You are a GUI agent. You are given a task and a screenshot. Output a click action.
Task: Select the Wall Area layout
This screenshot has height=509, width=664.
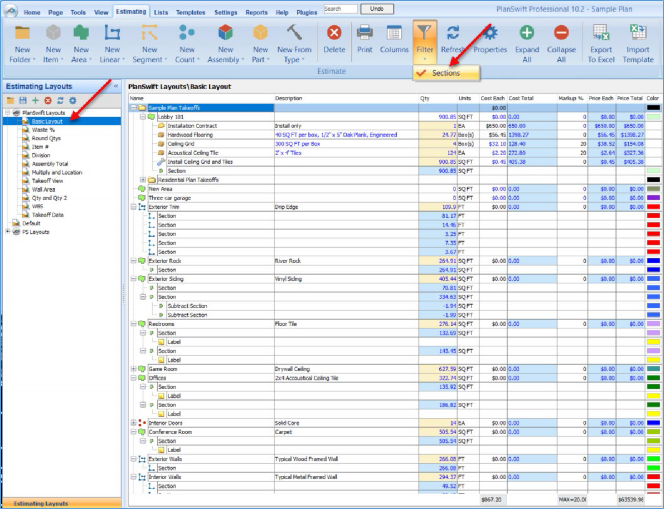coord(43,189)
